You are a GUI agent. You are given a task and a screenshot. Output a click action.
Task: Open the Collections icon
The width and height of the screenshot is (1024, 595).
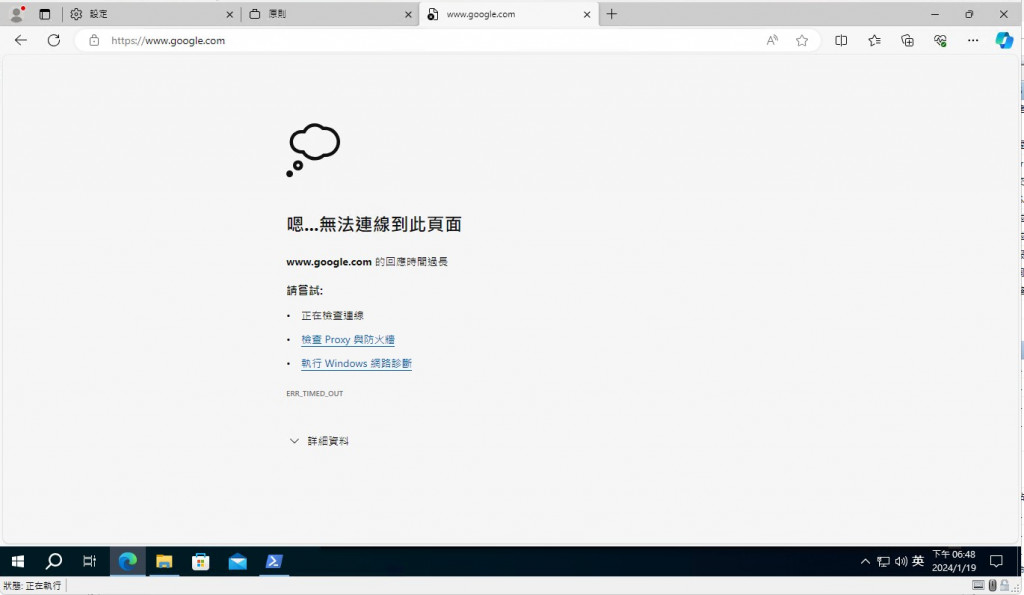point(907,40)
